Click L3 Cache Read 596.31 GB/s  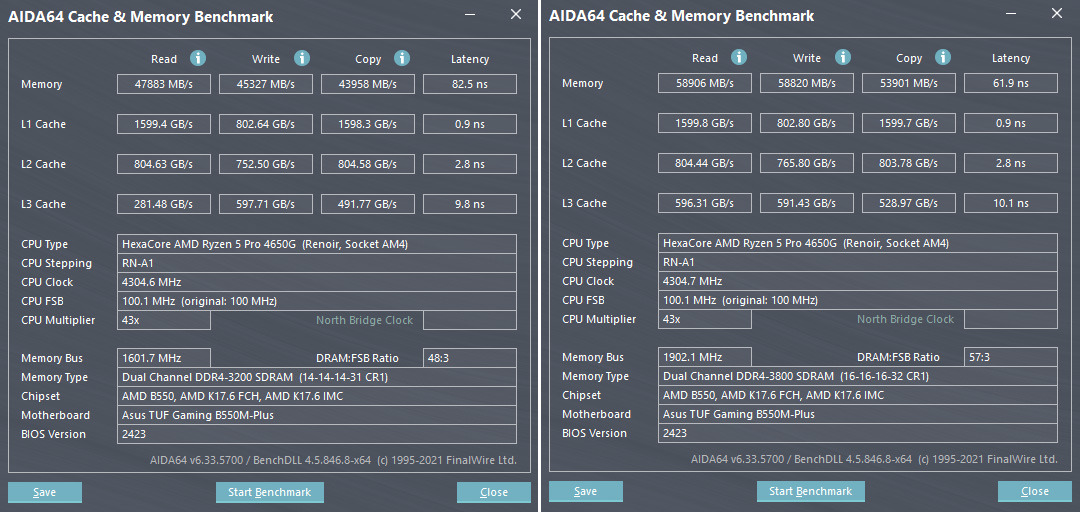705,203
